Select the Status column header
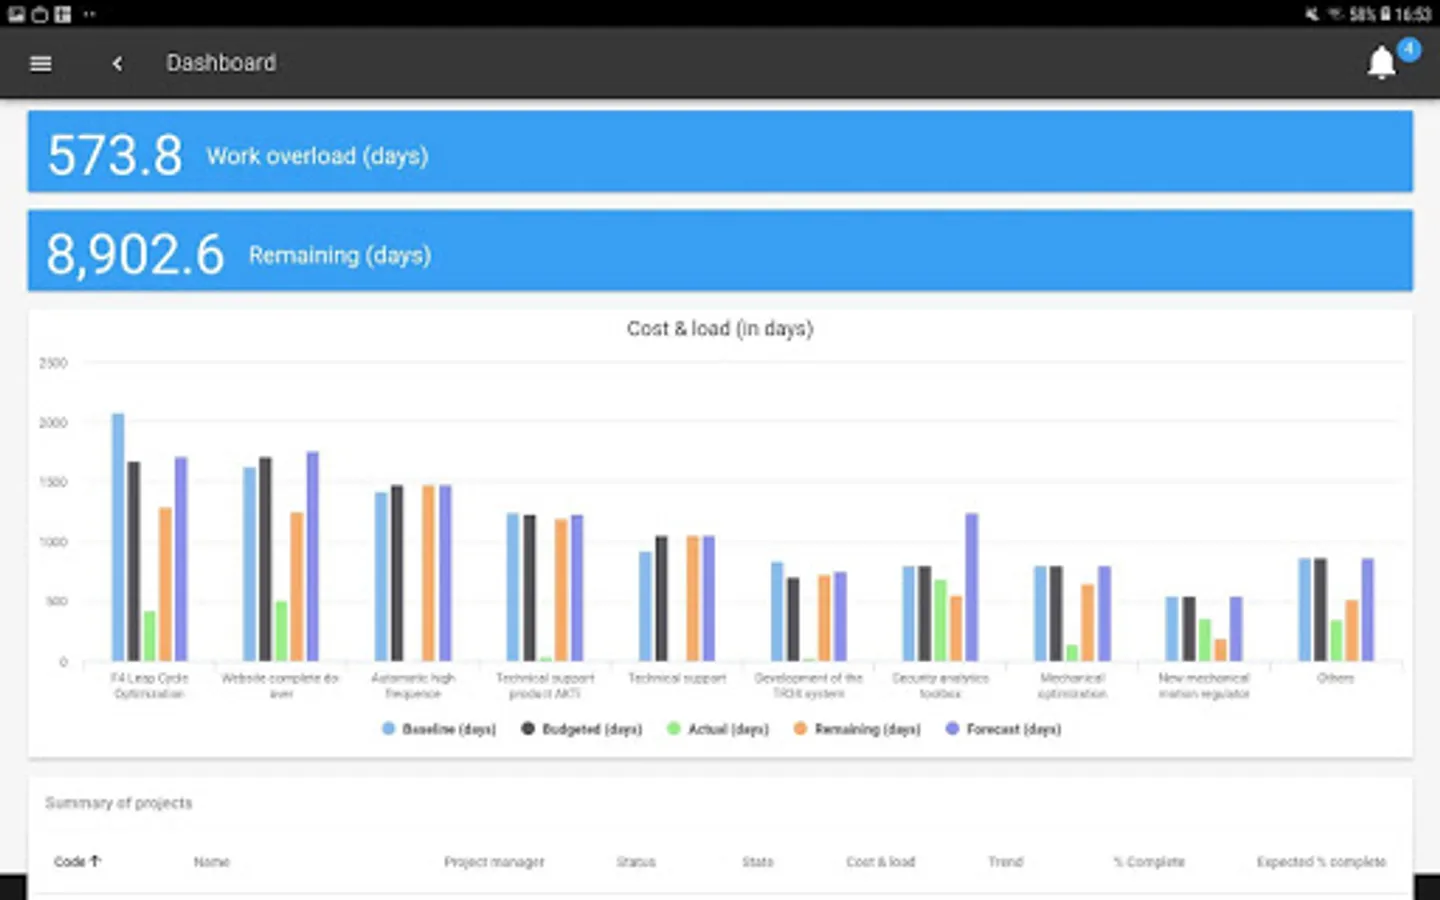Image resolution: width=1440 pixels, height=900 pixels. point(636,861)
